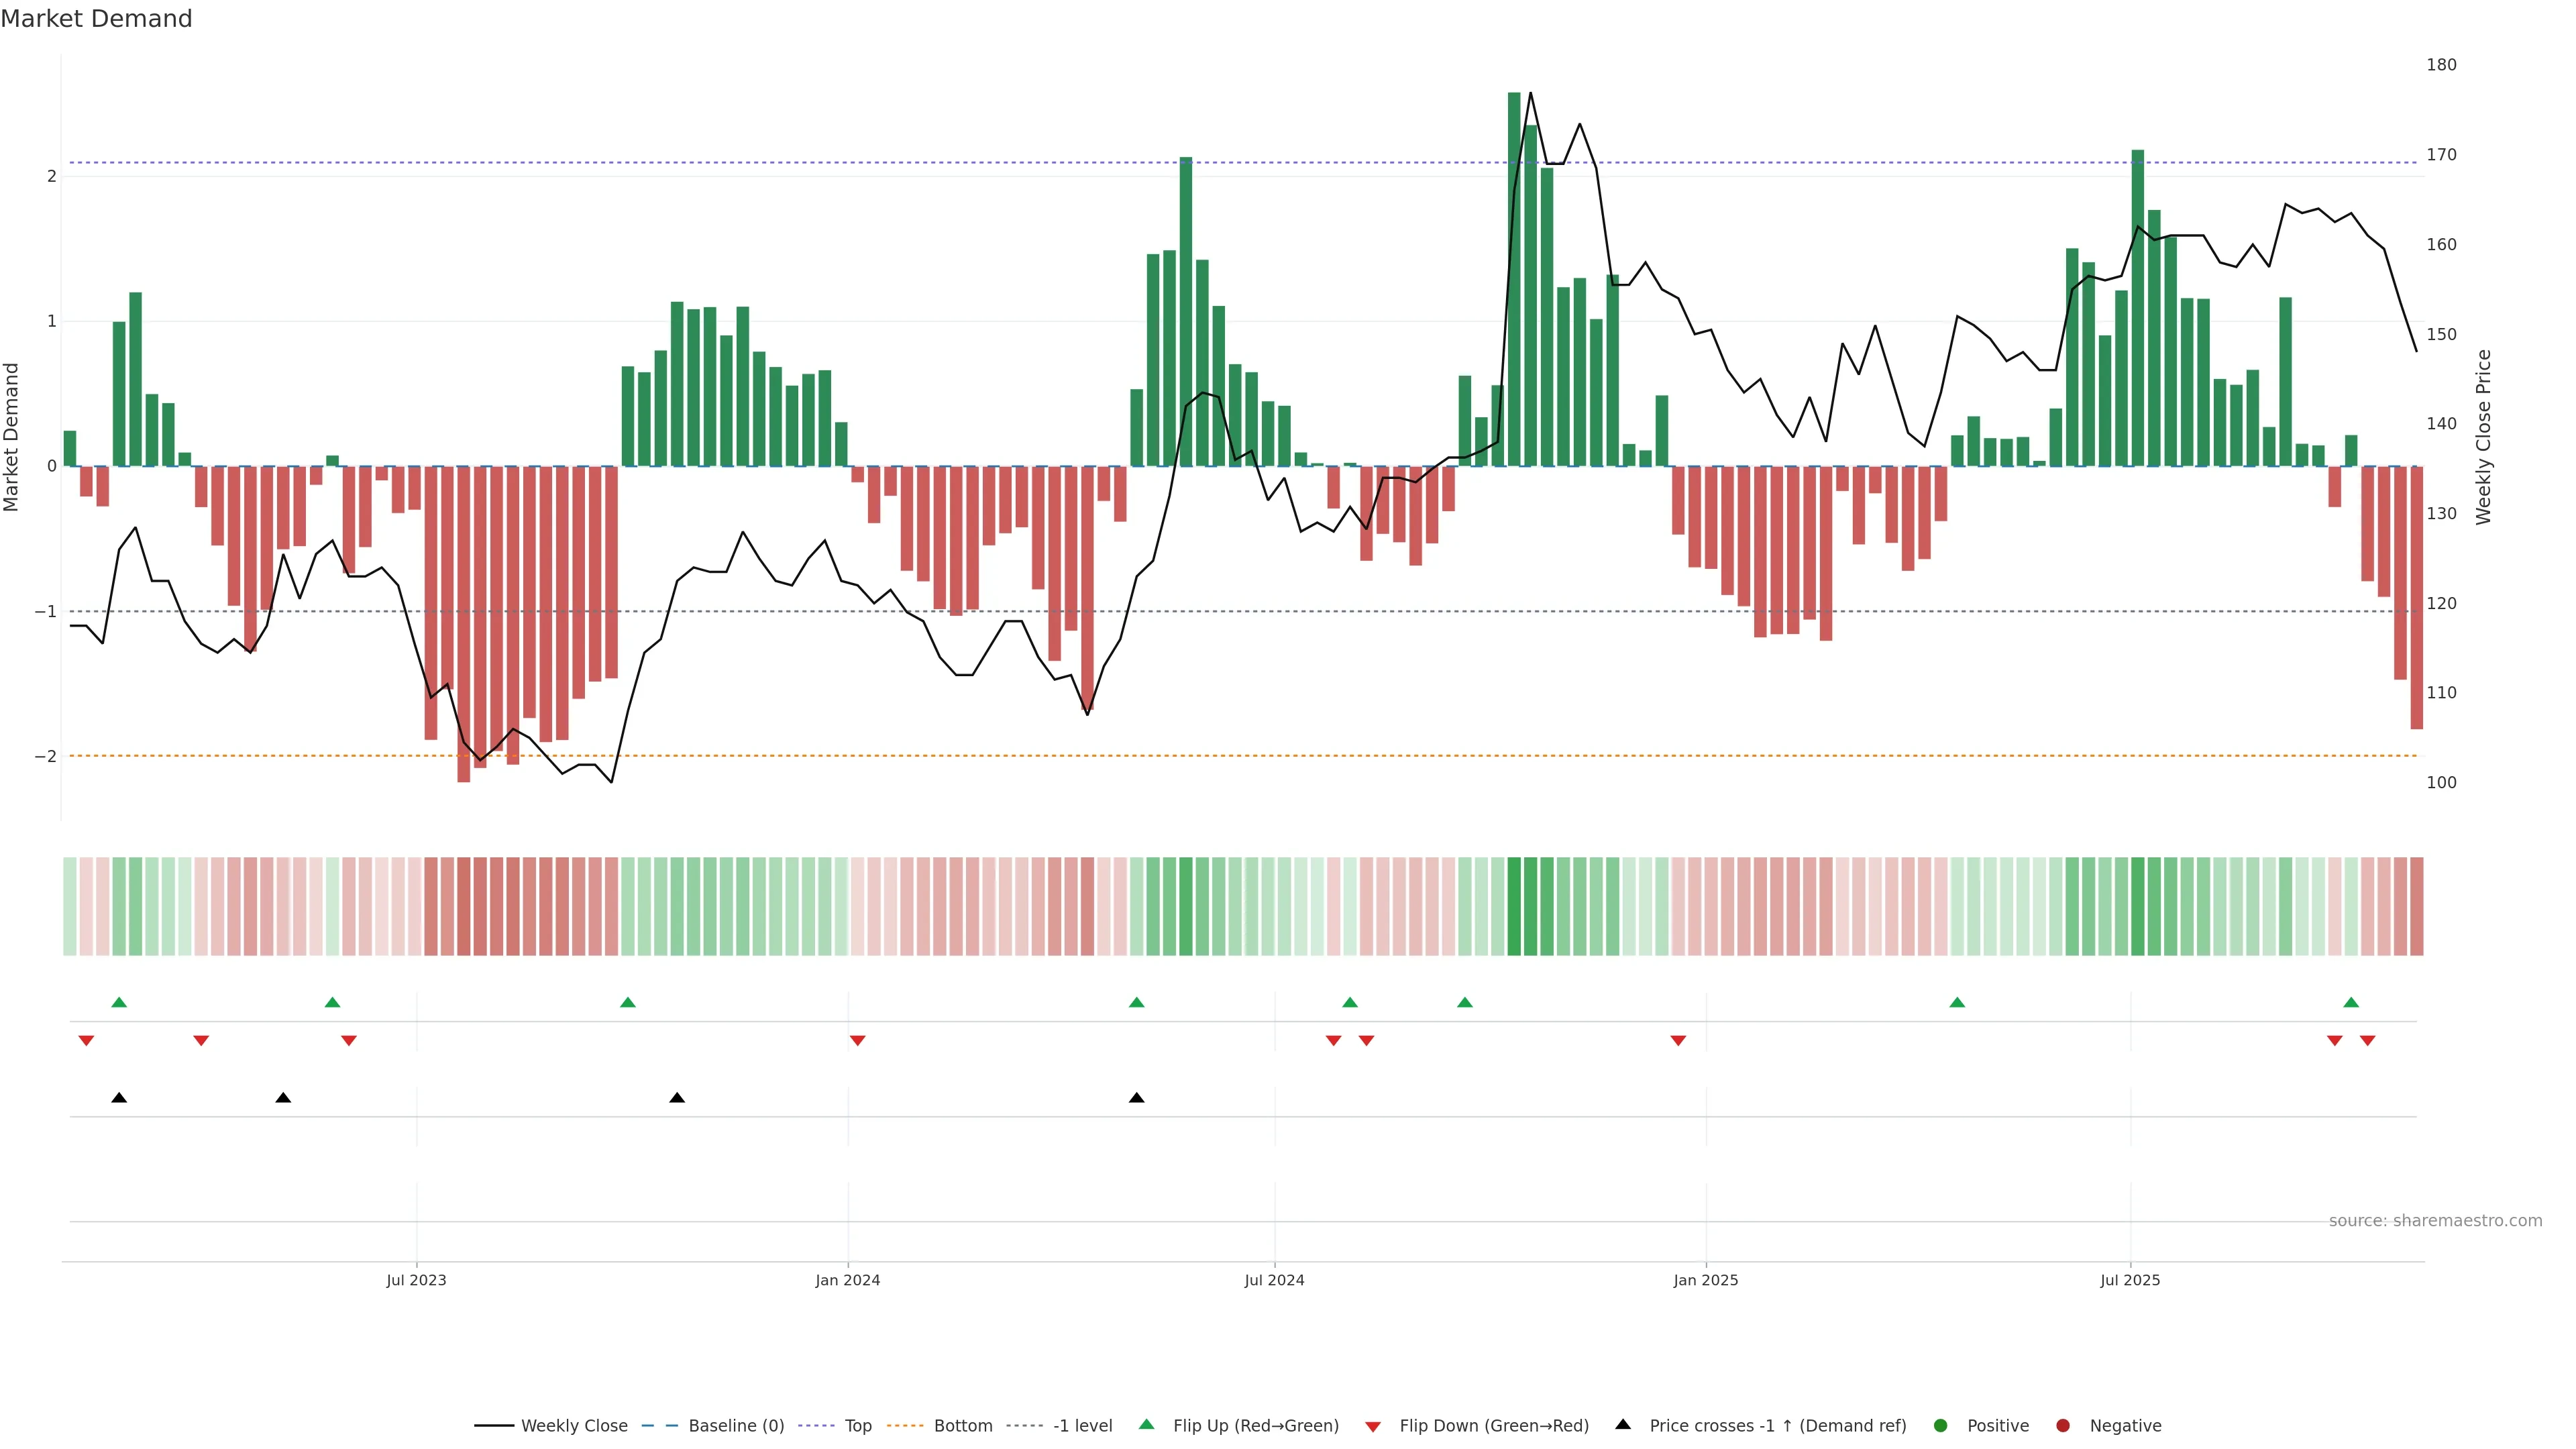Toggle the -1 level legend entry

click(x=1082, y=1425)
